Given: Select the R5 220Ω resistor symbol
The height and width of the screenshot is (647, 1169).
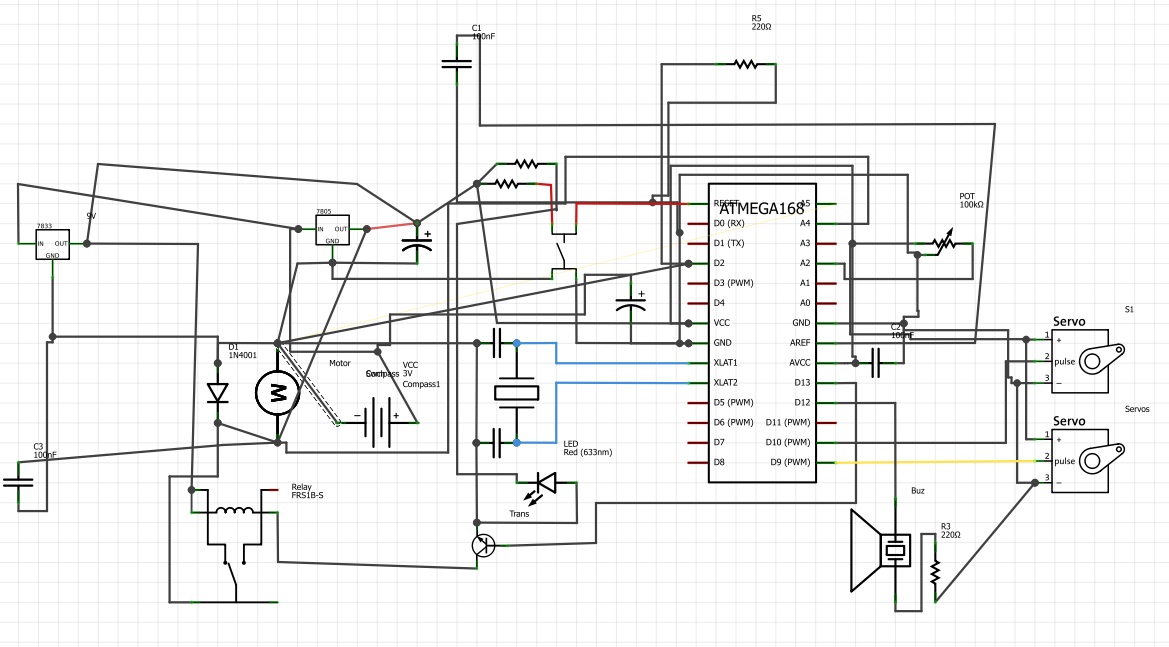Looking at the screenshot, I should point(746,65).
